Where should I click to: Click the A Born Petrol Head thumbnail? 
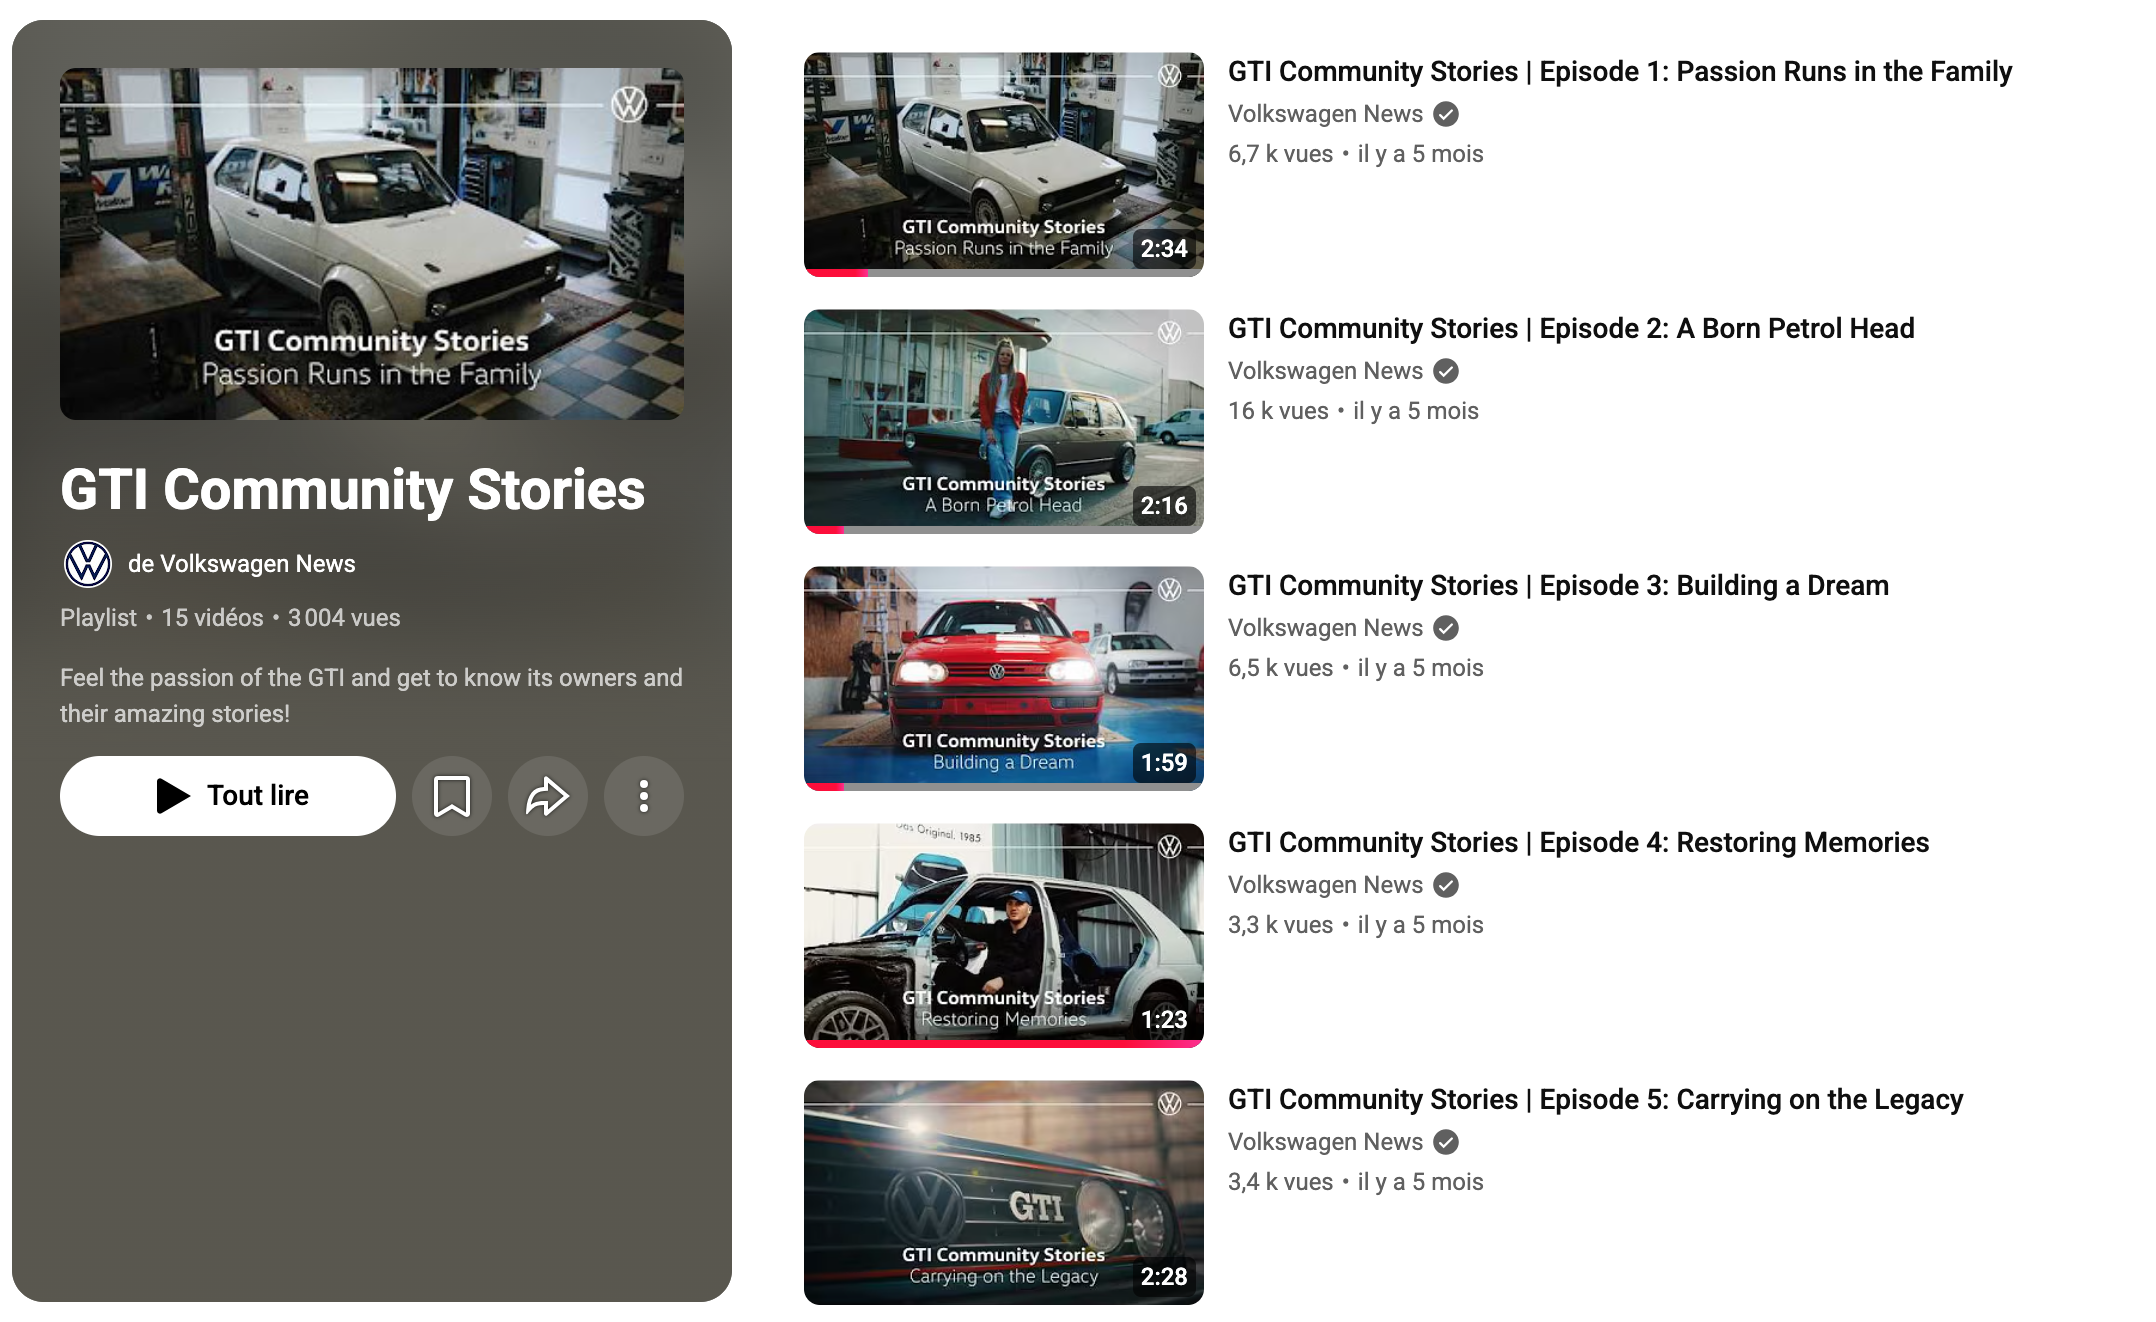point(1004,422)
